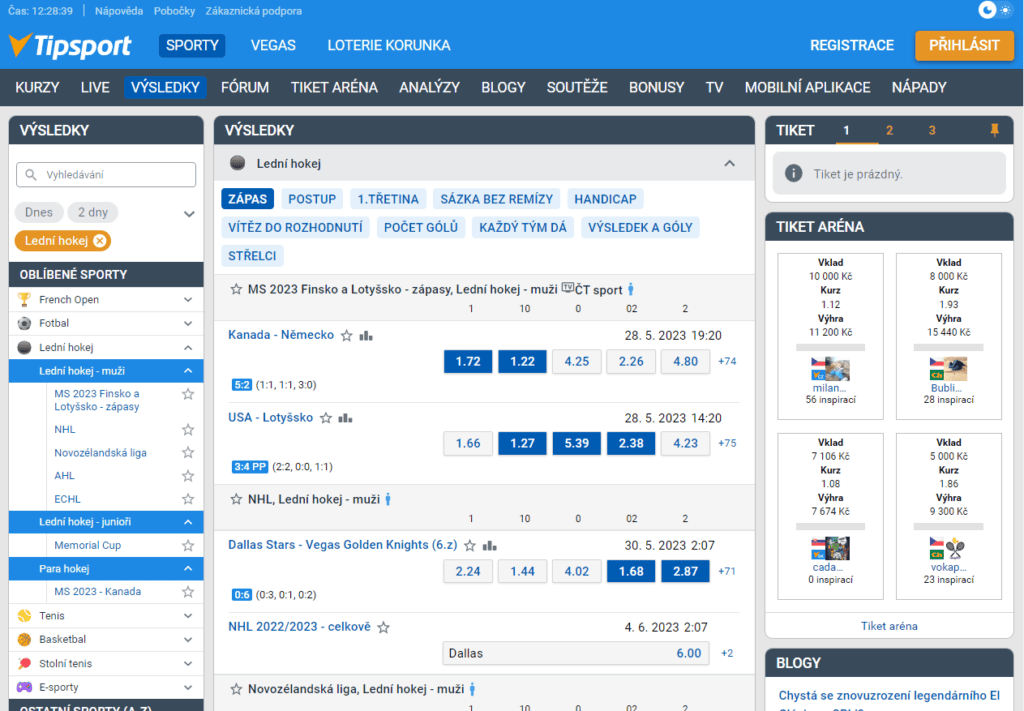Click the search magnifier icon
The height and width of the screenshot is (711, 1024).
31,175
